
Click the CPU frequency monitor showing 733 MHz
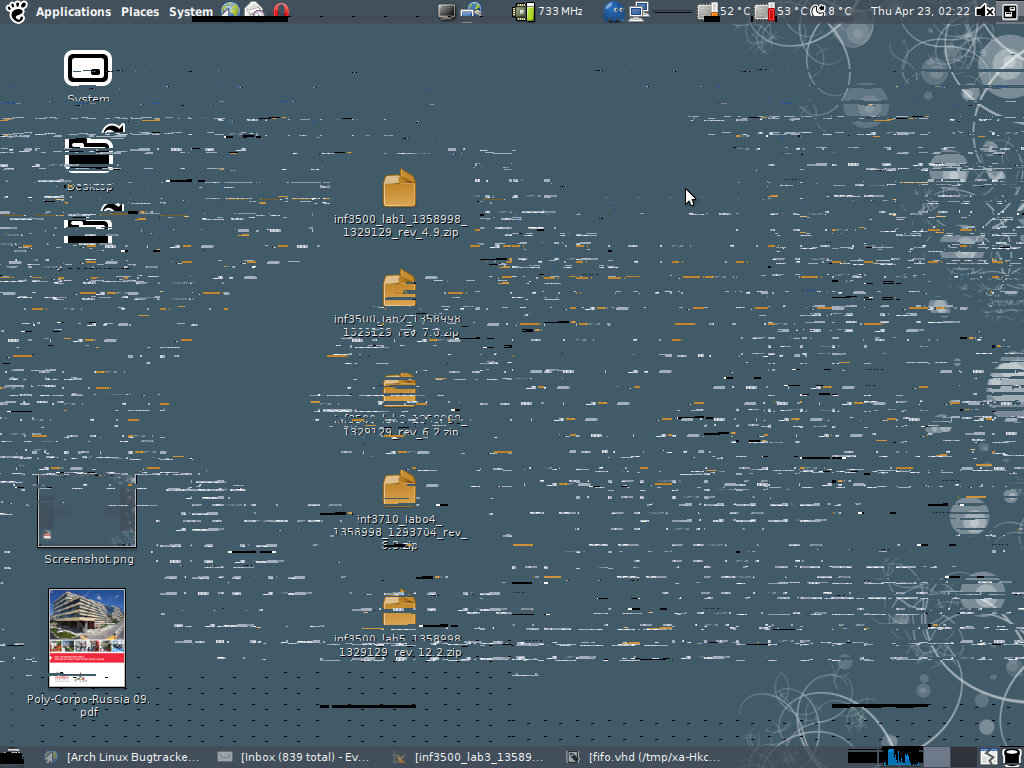coord(549,11)
